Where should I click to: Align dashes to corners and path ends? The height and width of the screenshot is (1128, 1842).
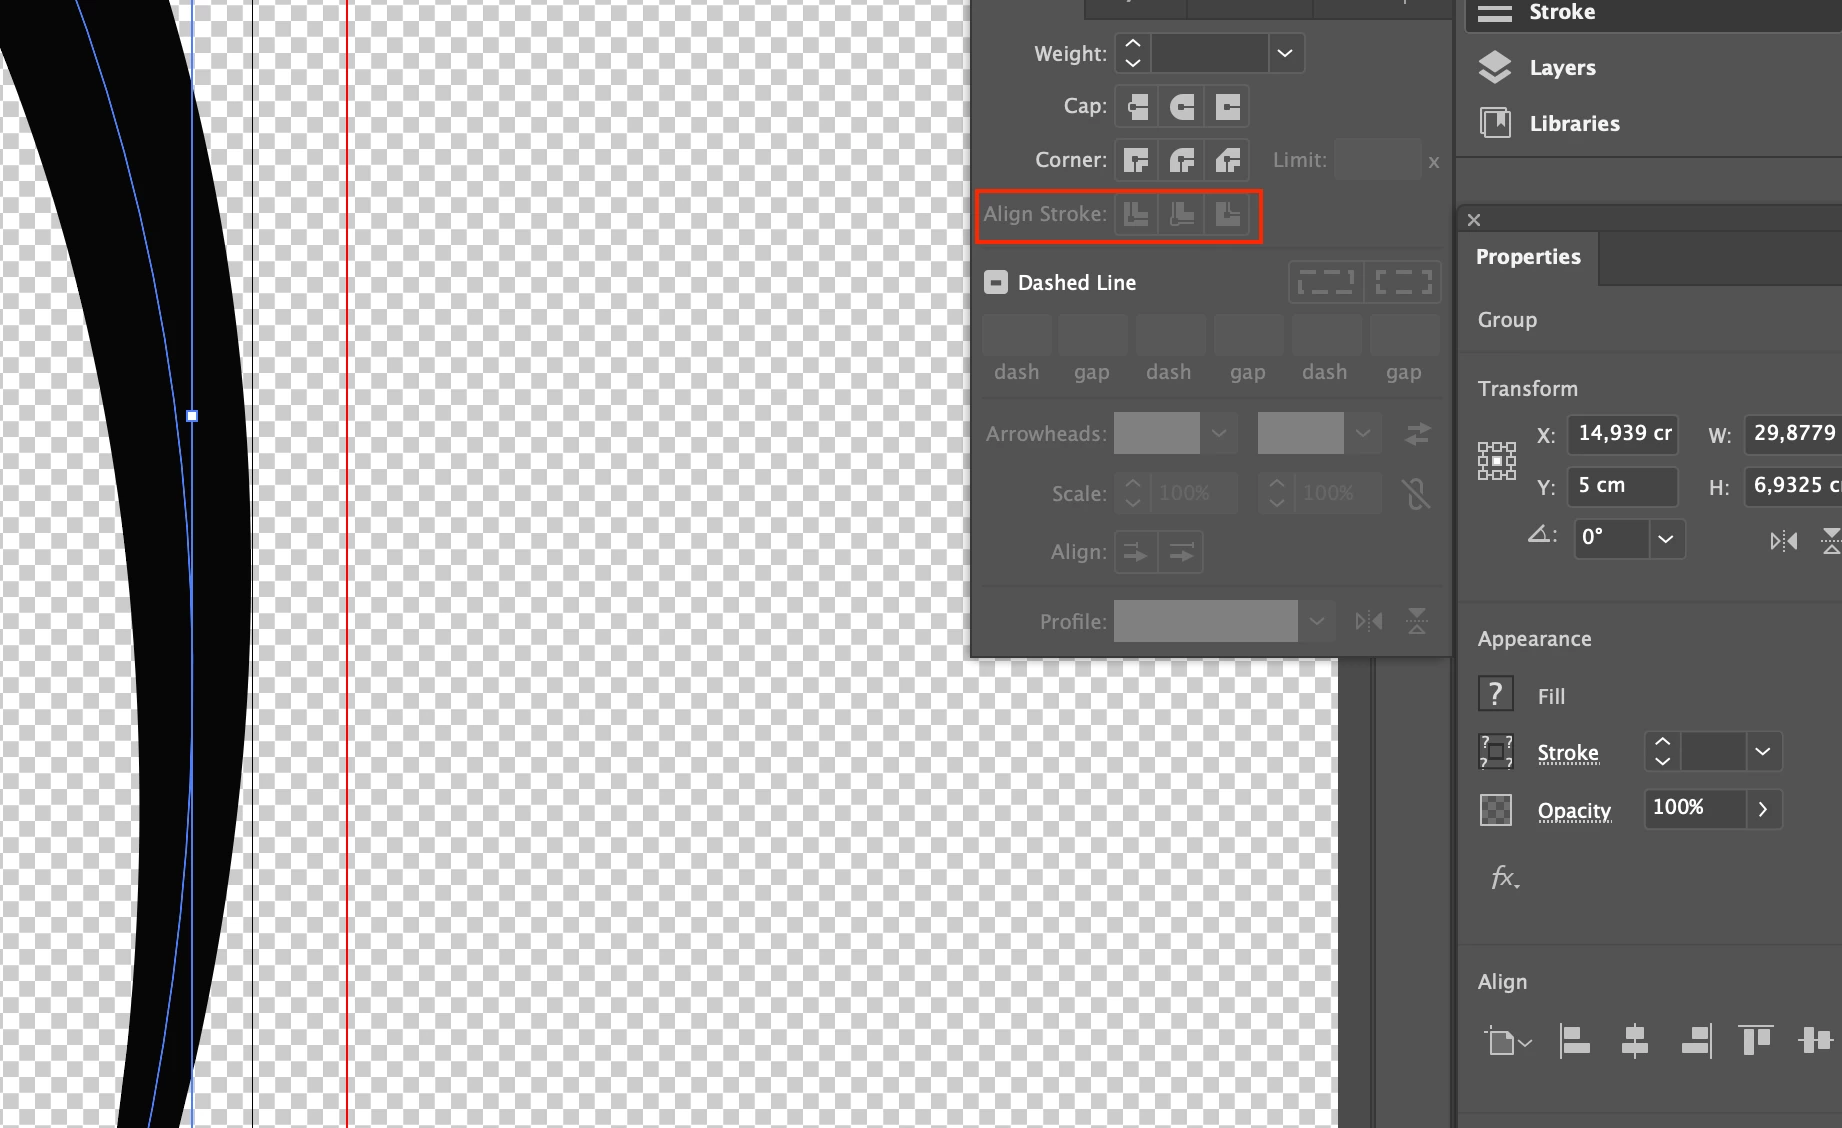tap(1403, 283)
